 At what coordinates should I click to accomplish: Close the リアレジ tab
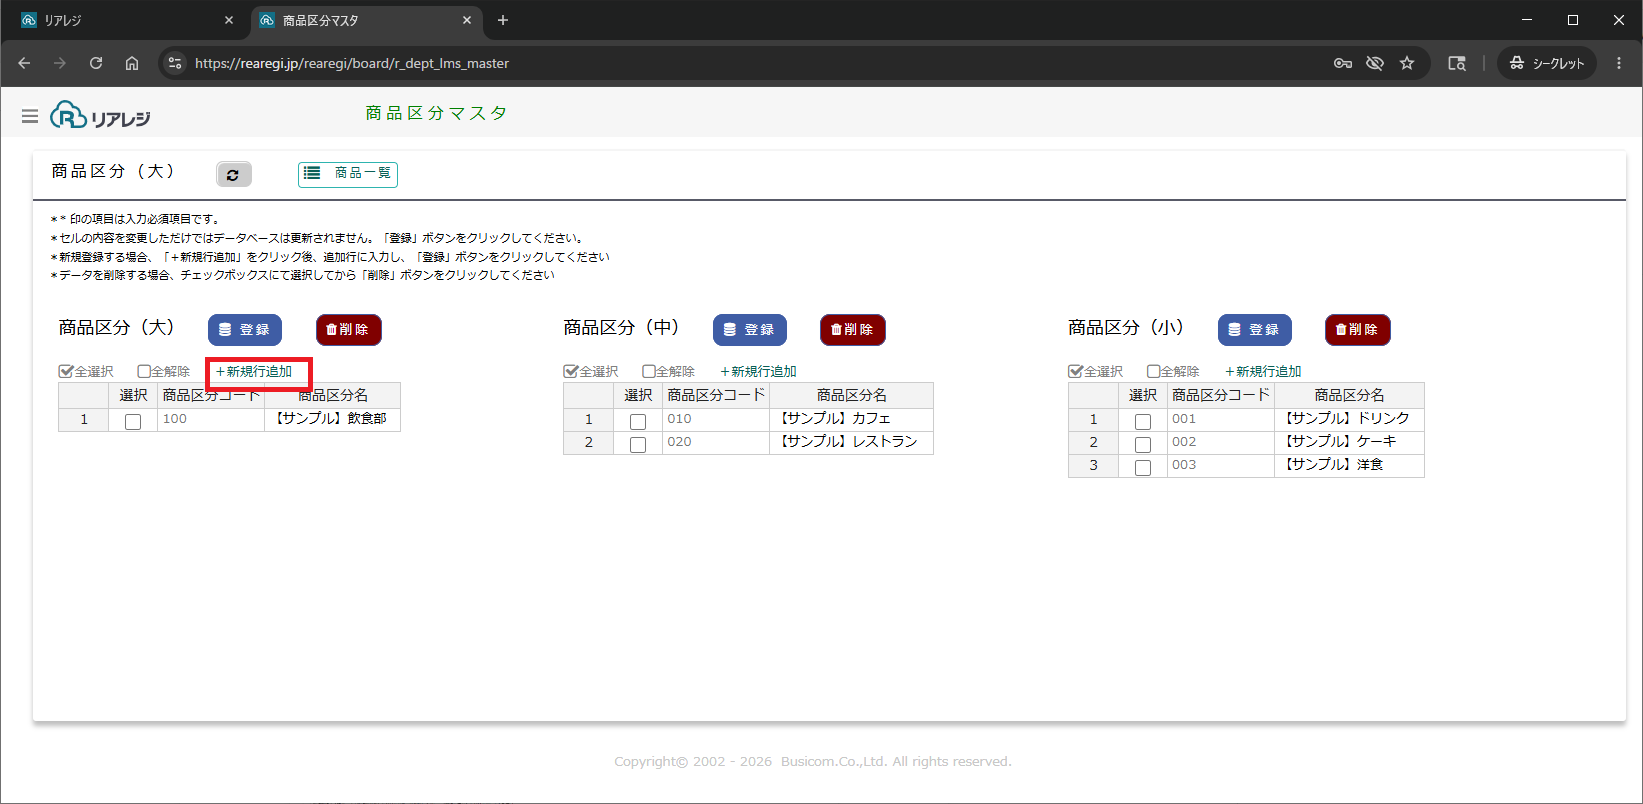229,20
